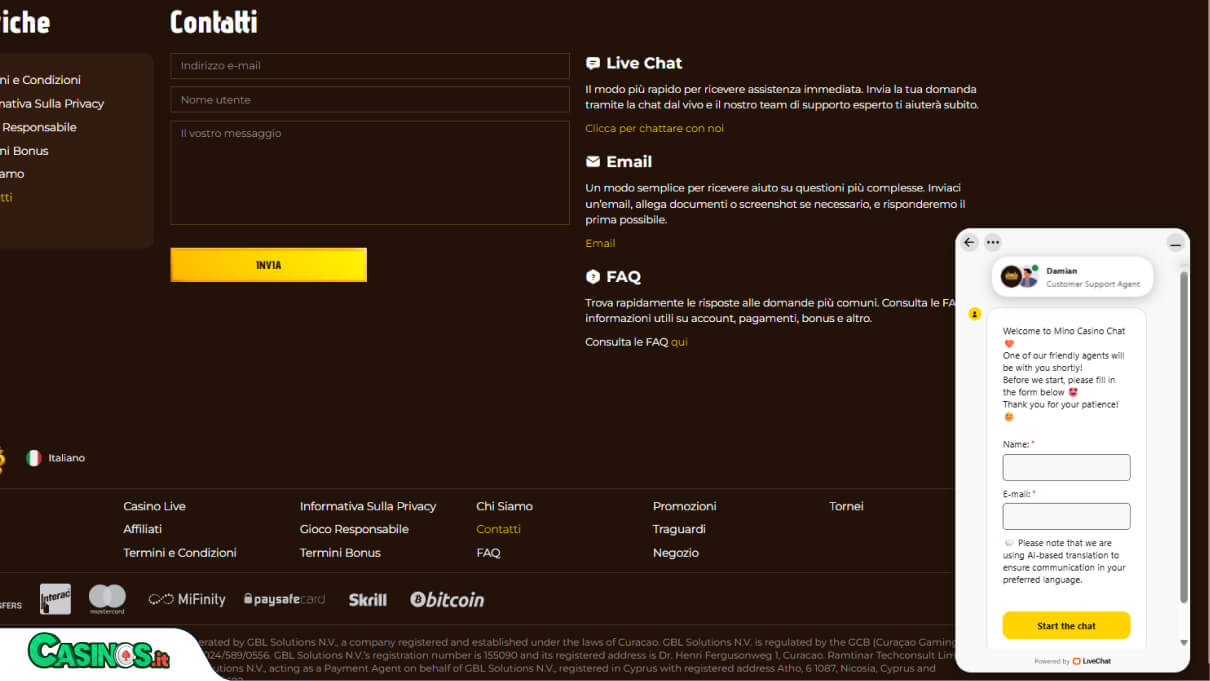
Task: Open Tornei footer link
Action: pos(846,506)
